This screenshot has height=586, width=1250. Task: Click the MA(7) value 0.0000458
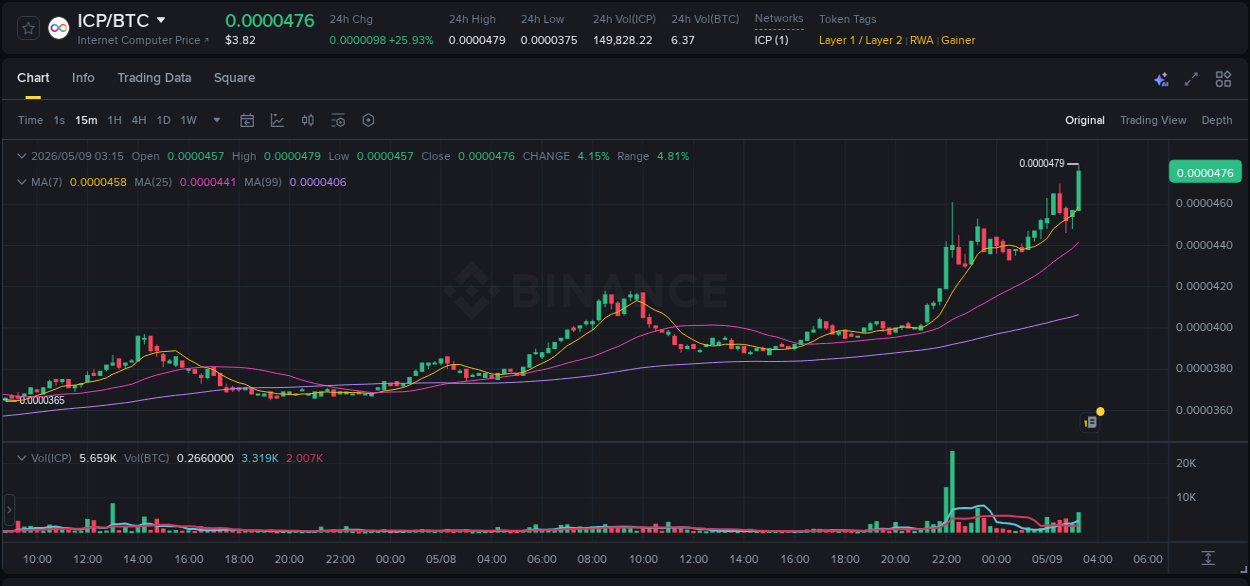coord(98,182)
